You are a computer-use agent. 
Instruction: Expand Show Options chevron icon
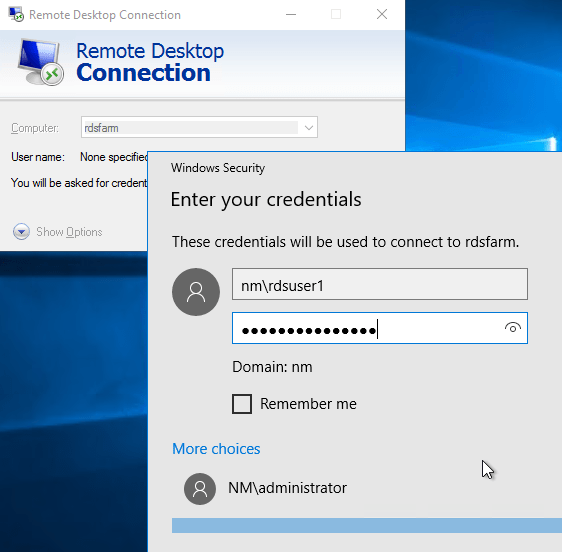21,232
